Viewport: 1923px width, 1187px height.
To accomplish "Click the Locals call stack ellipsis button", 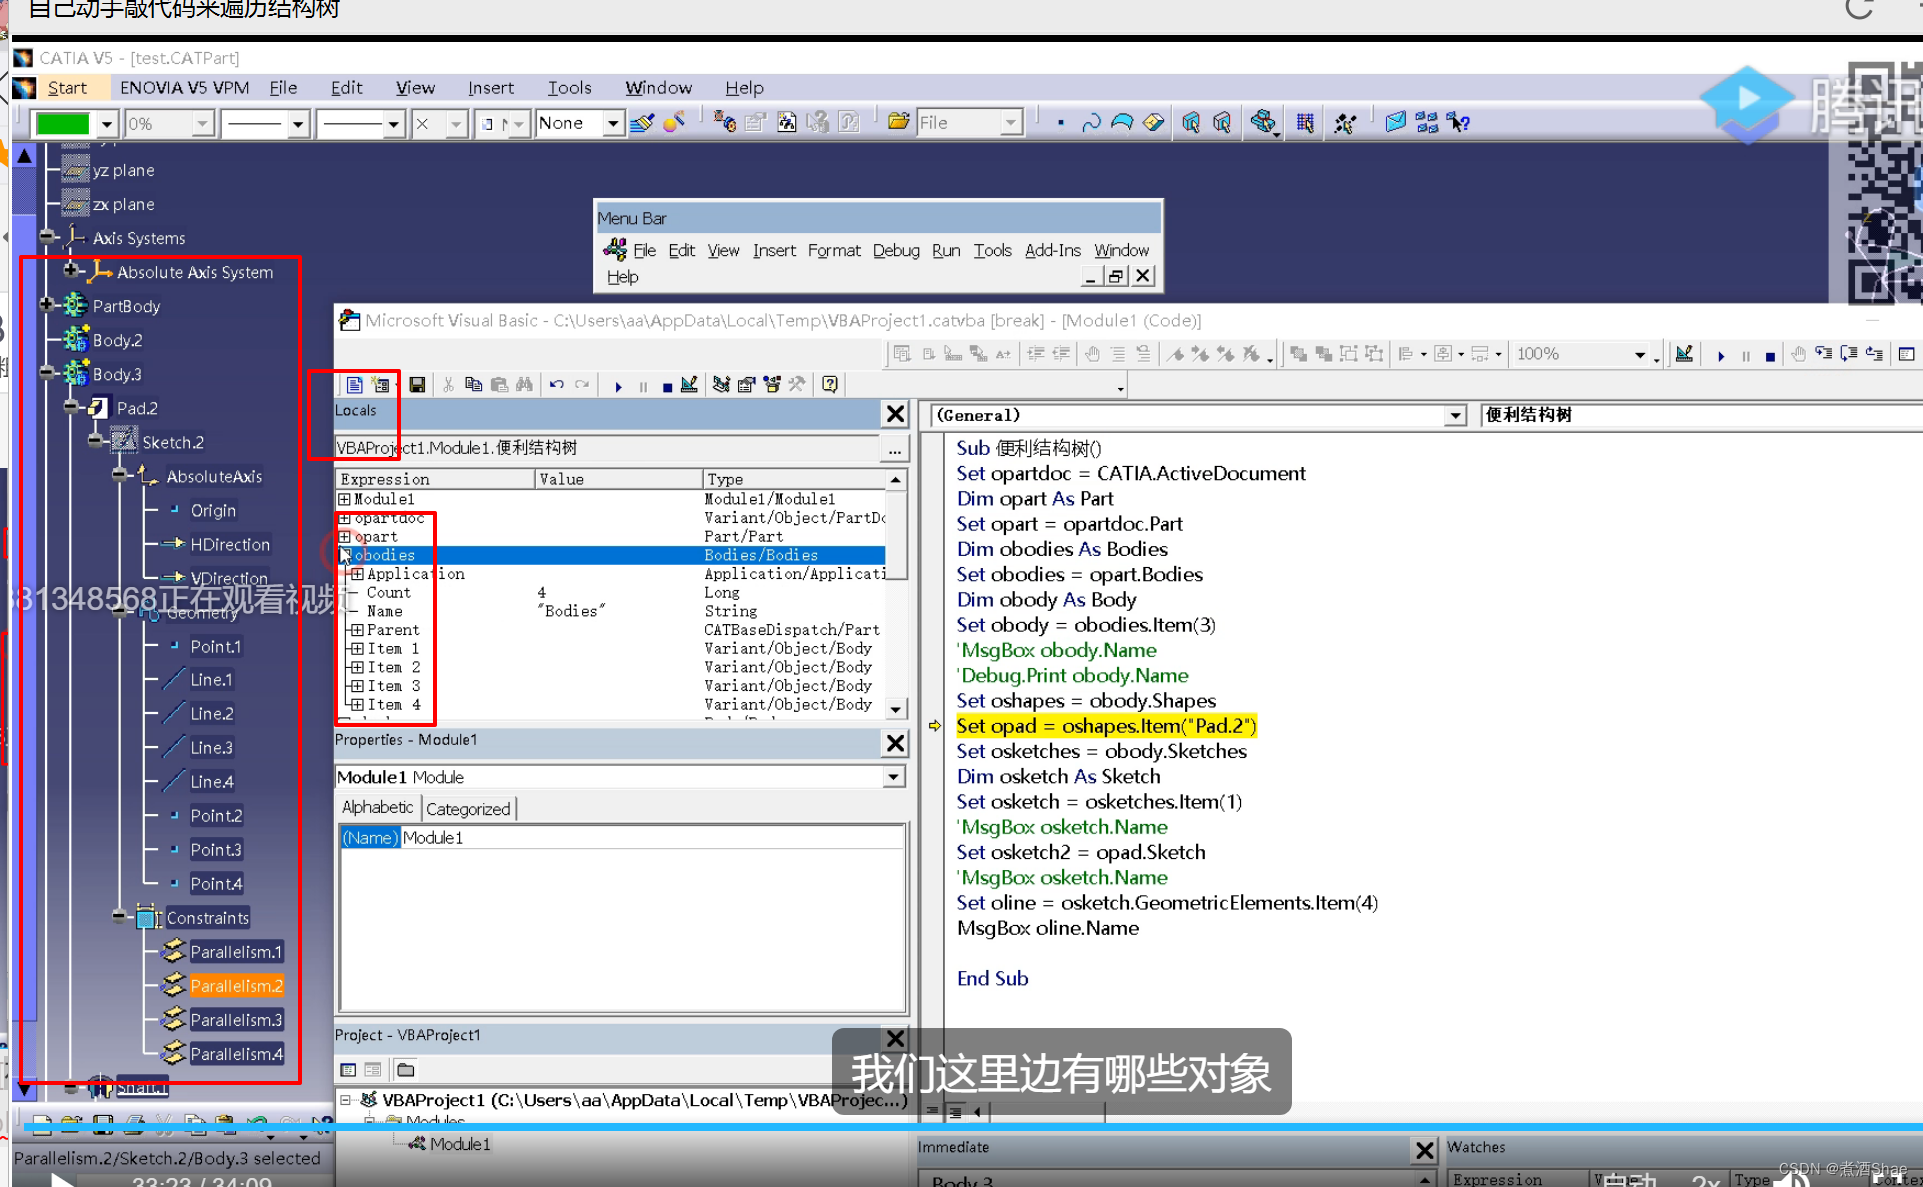I will 894,449.
